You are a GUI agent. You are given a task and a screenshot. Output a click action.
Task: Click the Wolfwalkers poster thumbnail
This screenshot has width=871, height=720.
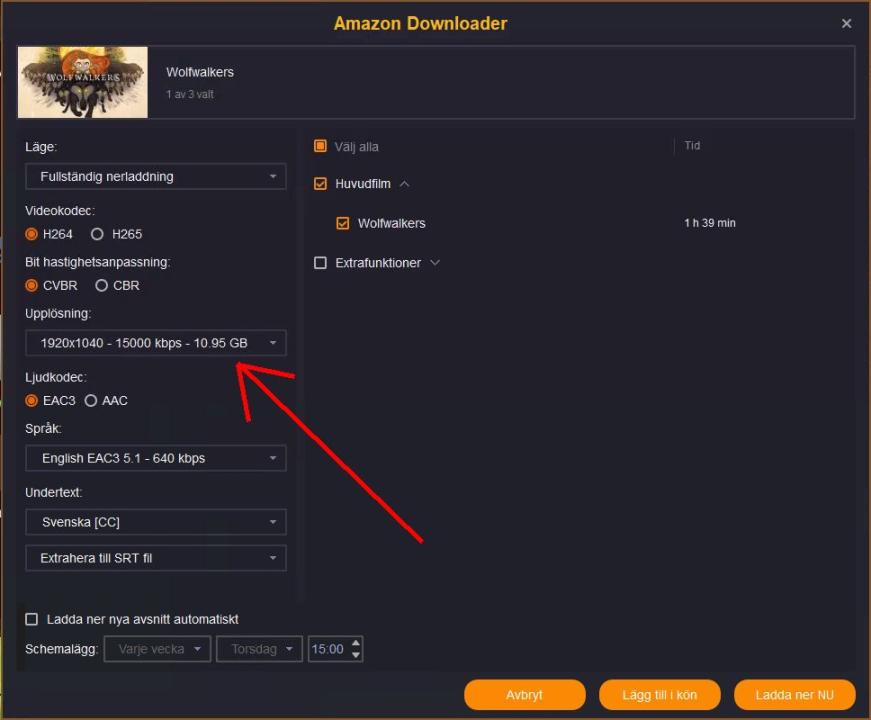(83, 82)
